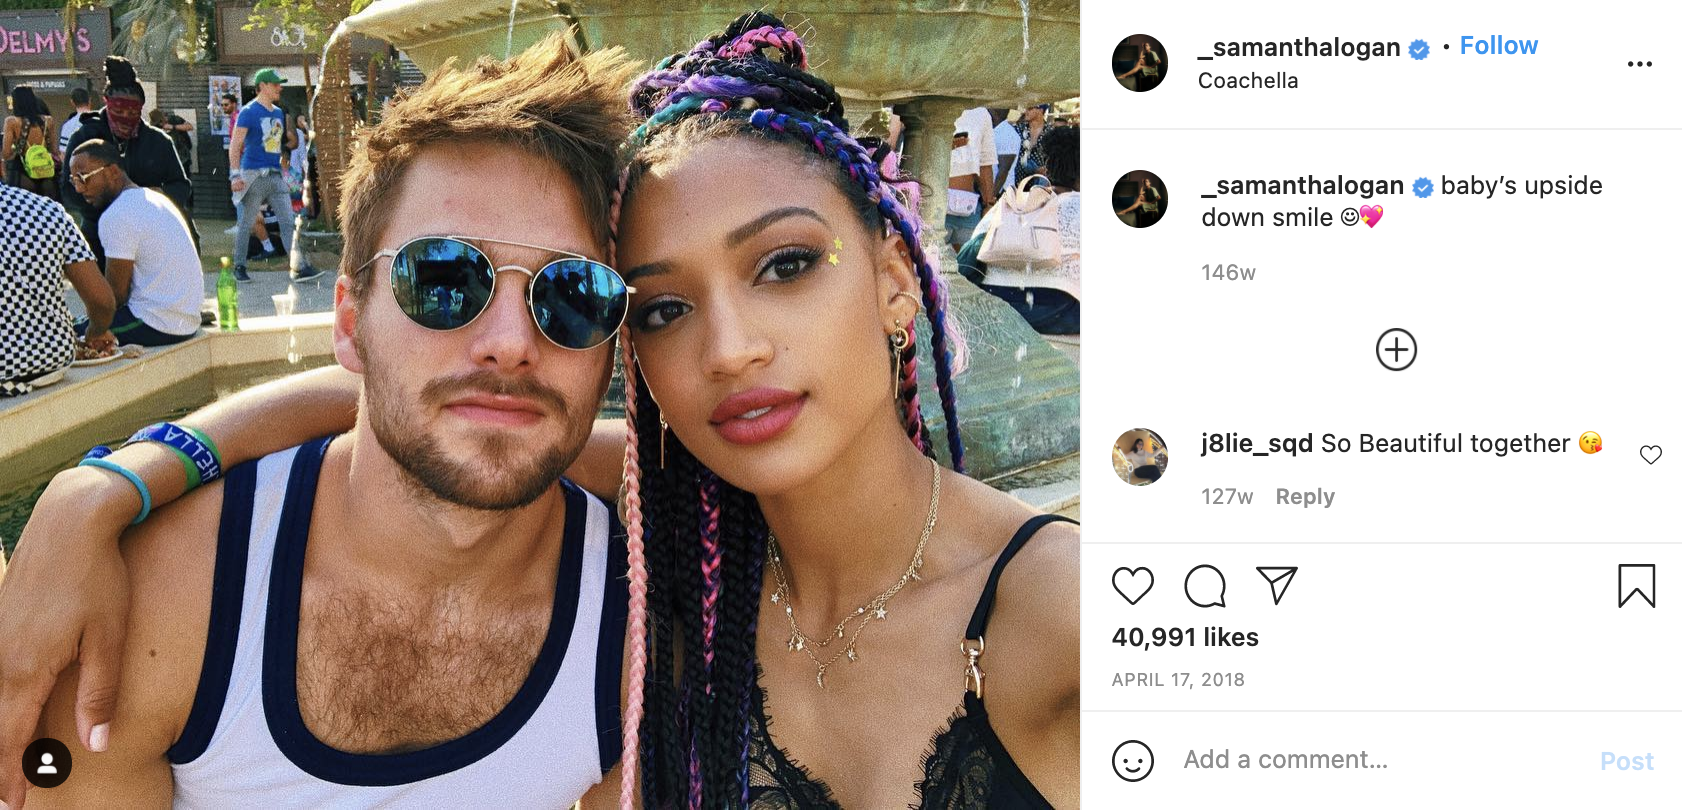Save the post with the bookmark icon
Viewport: 1682px width, 810px height.
point(1637,586)
